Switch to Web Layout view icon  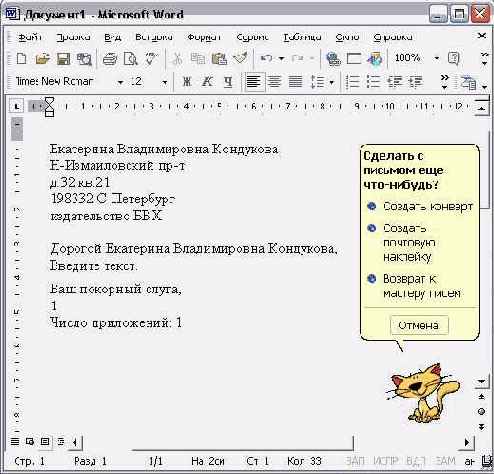(x=30, y=442)
